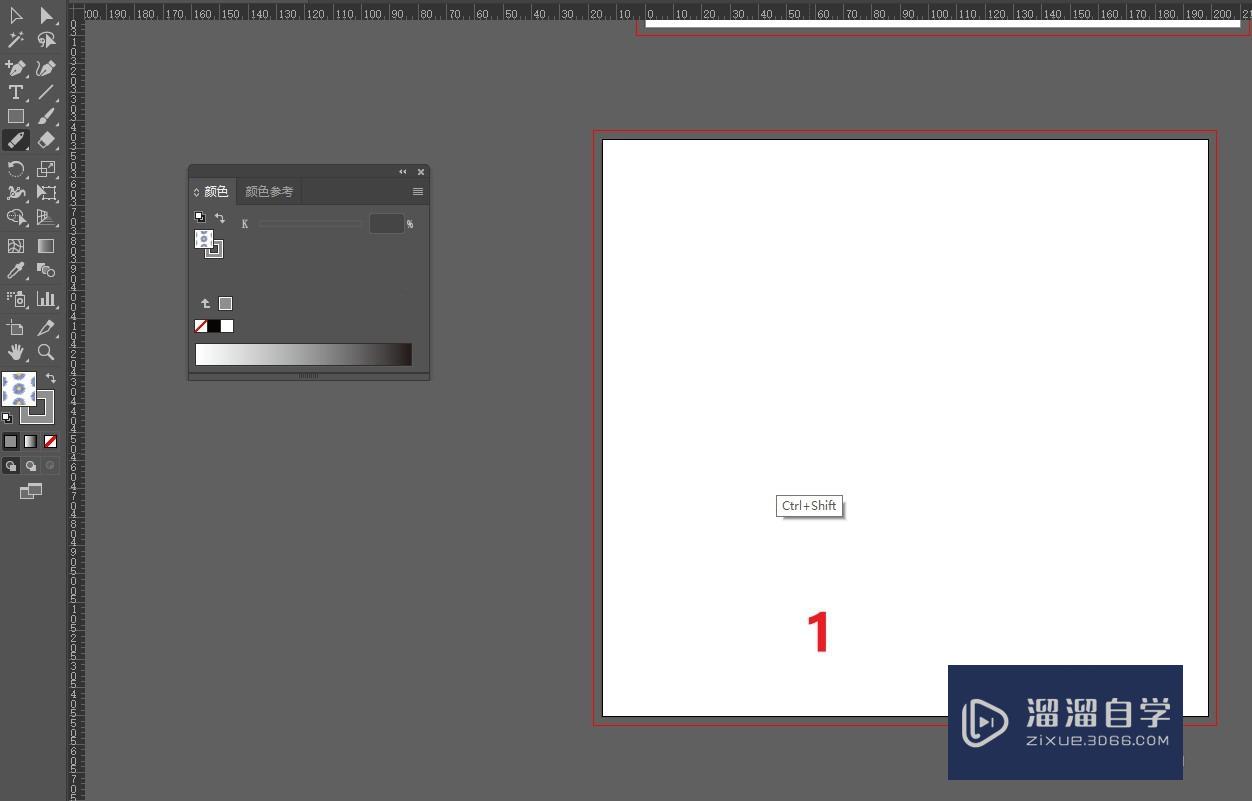Enable Draw Normal mode
This screenshot has height=801, width=1252.
pos(11,466)
